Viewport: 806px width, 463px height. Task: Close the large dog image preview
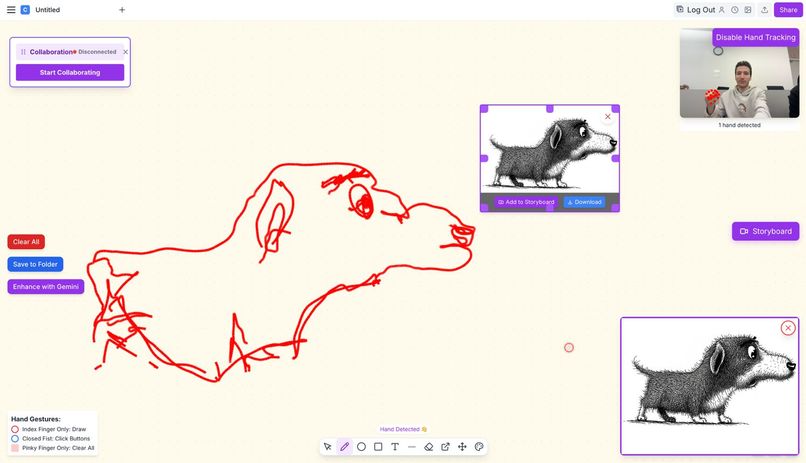(788, 328)
